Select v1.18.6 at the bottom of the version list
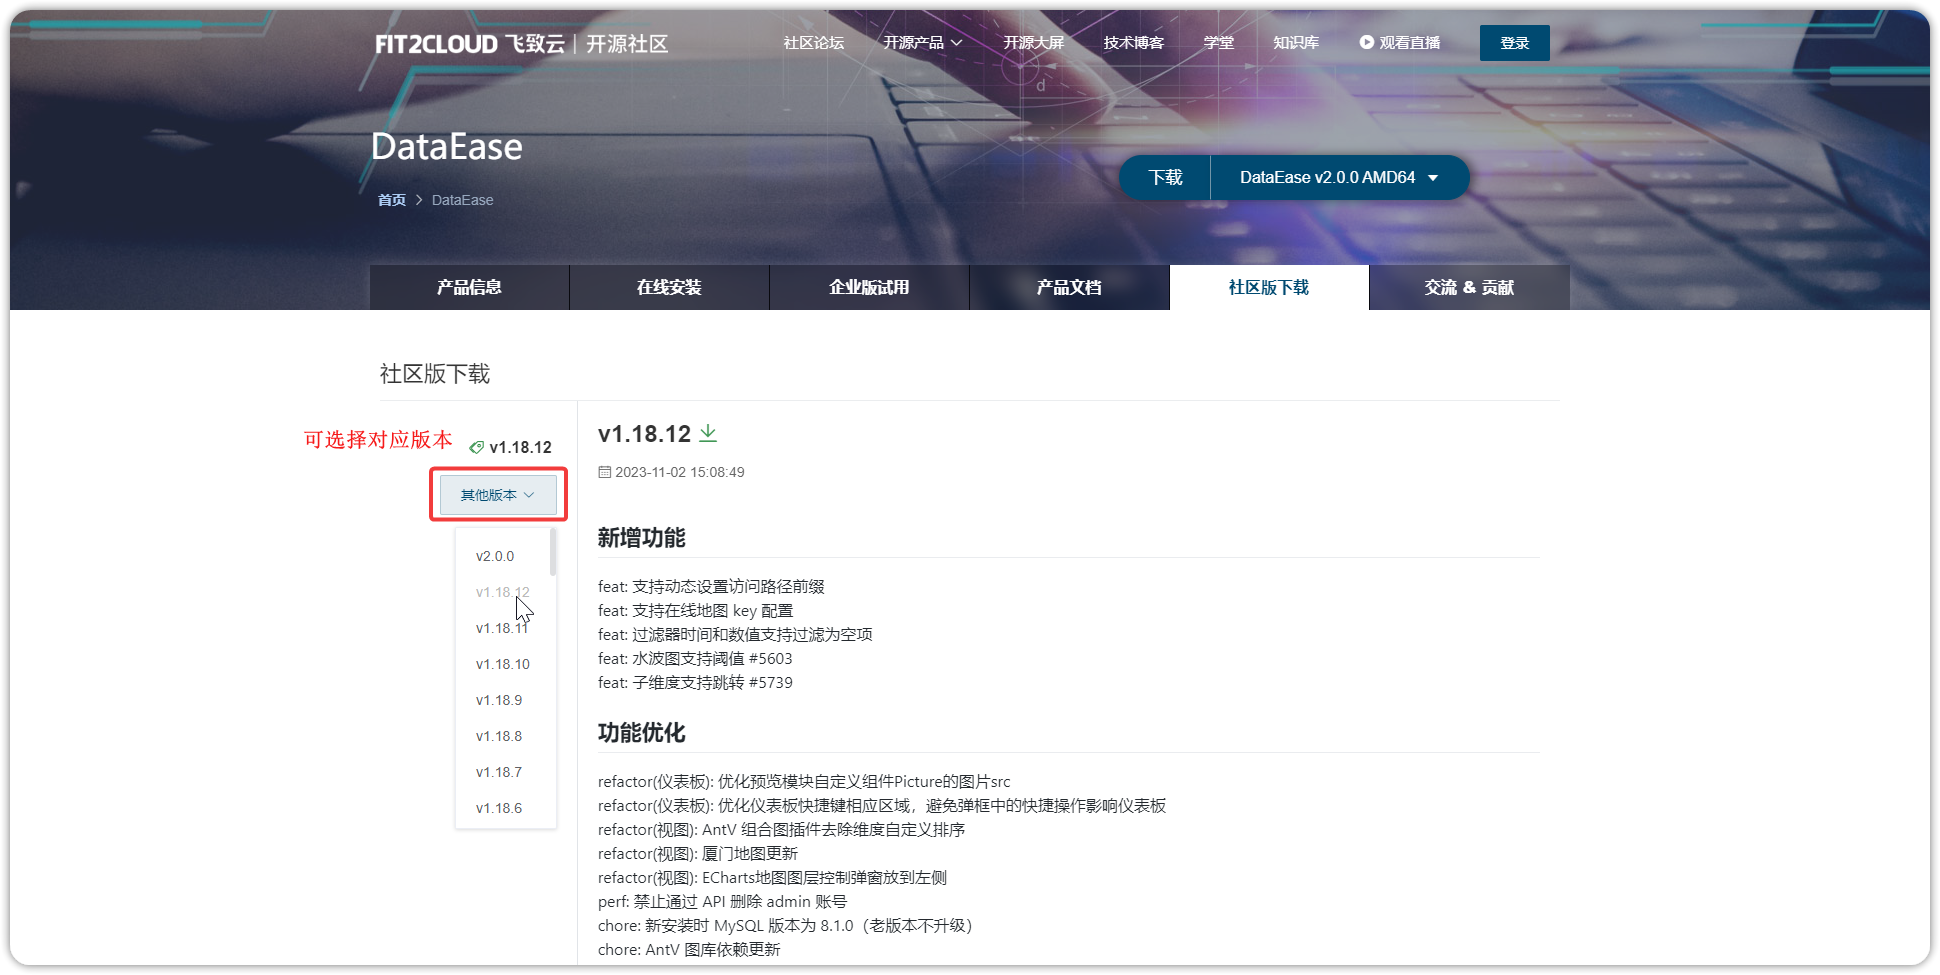This screenshot has height=975, width=1940. pyautogui.click(x=498, y=807)
